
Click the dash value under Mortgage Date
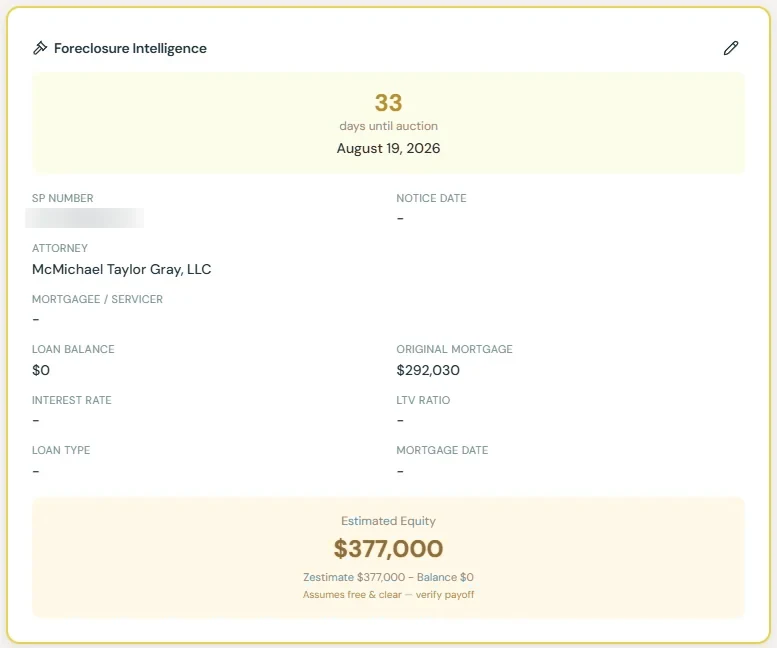coord(400,471)
